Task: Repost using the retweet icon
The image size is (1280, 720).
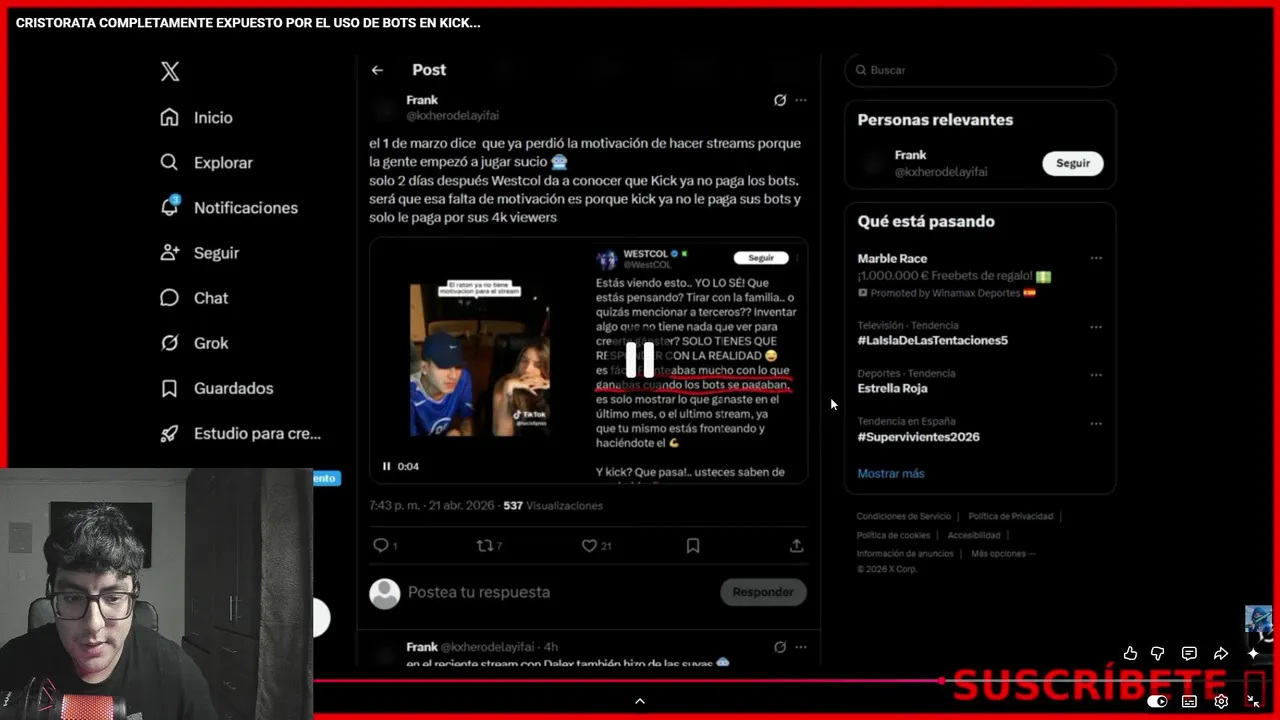Action: [485, 545]
